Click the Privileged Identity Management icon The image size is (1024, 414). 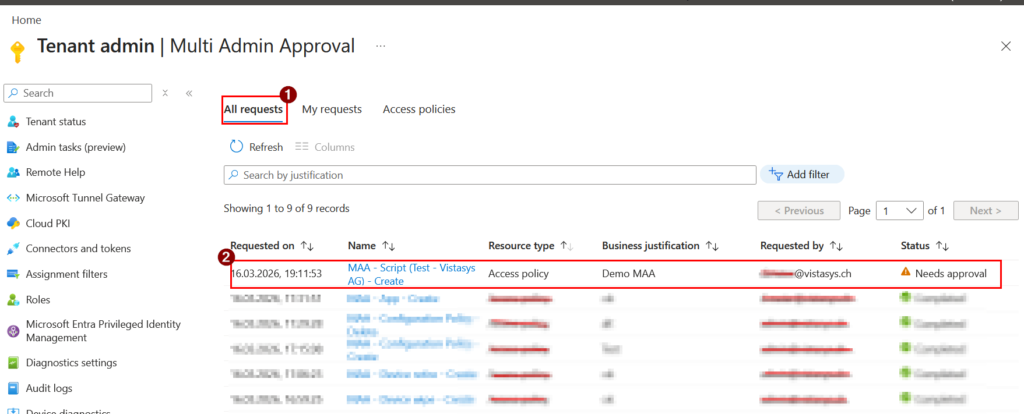click(x=13, y=331)
